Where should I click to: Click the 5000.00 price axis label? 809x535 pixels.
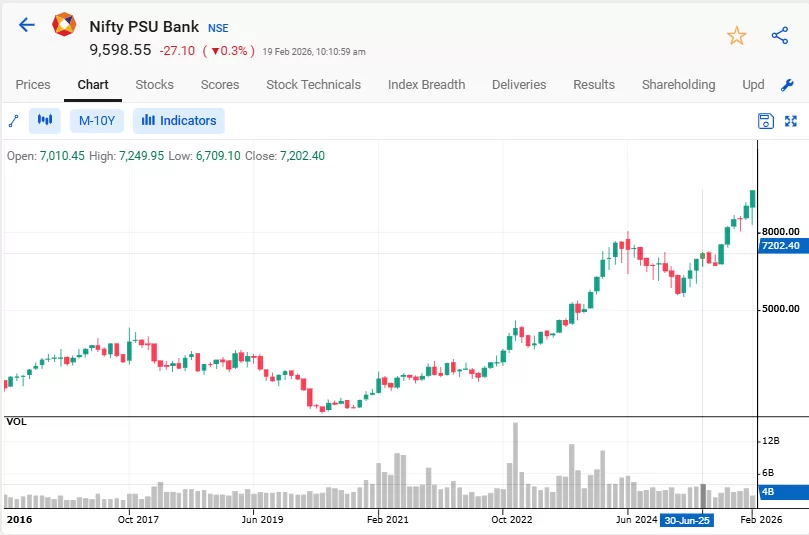tap(781, 309)
